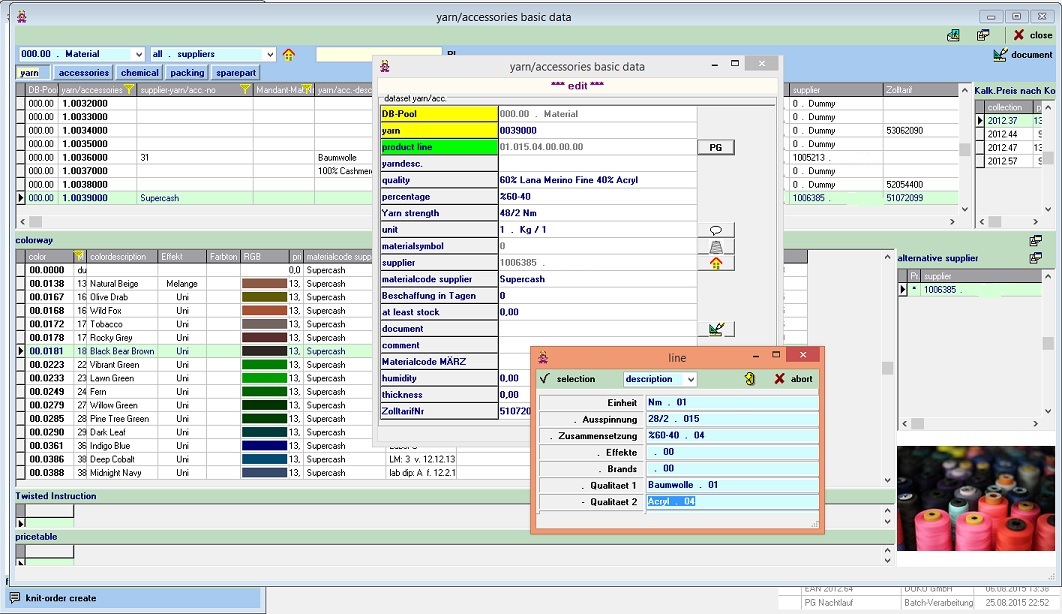This screenshot has height=614, width=1062.
Task: Click filter icon on supplier-yarn/acc.-no column
Action: pos(245,90)
